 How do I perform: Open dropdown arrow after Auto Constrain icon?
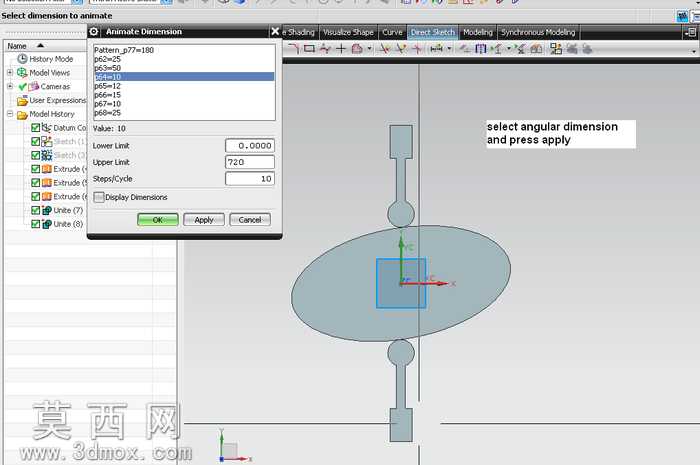click(508, 48)
